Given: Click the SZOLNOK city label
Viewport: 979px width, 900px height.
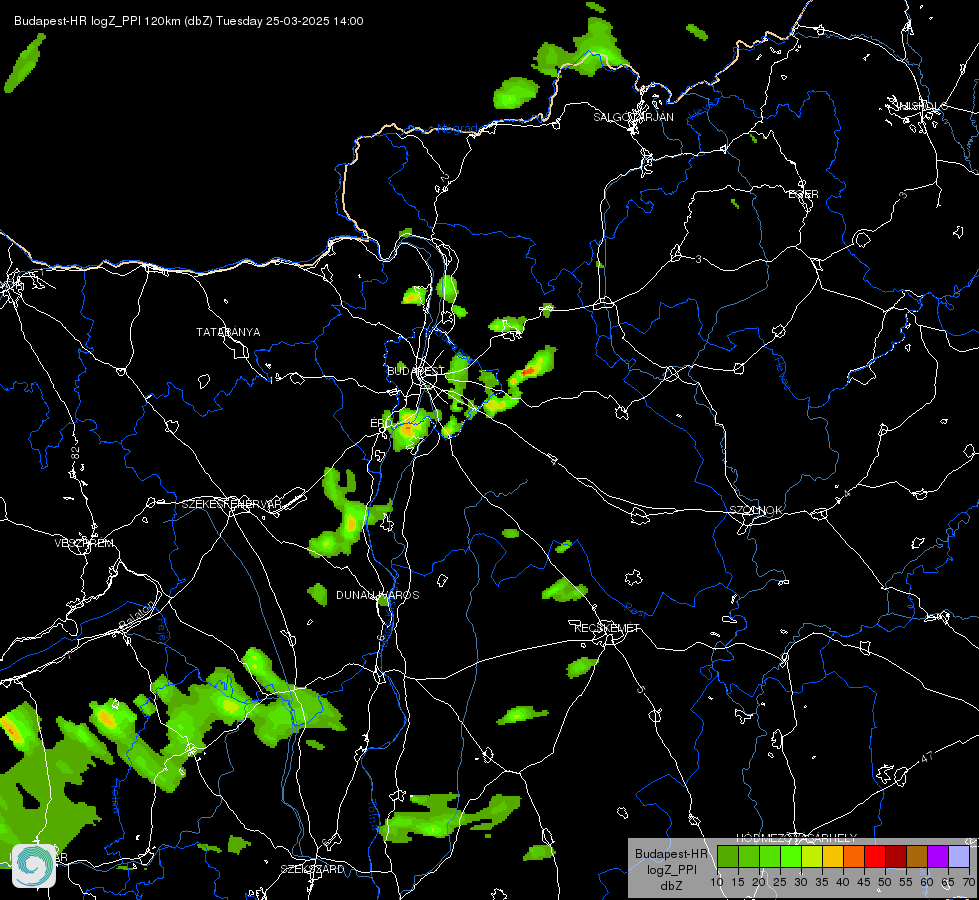Looking at the screenshot, I should pyautogui.click(x=755, y=510).
